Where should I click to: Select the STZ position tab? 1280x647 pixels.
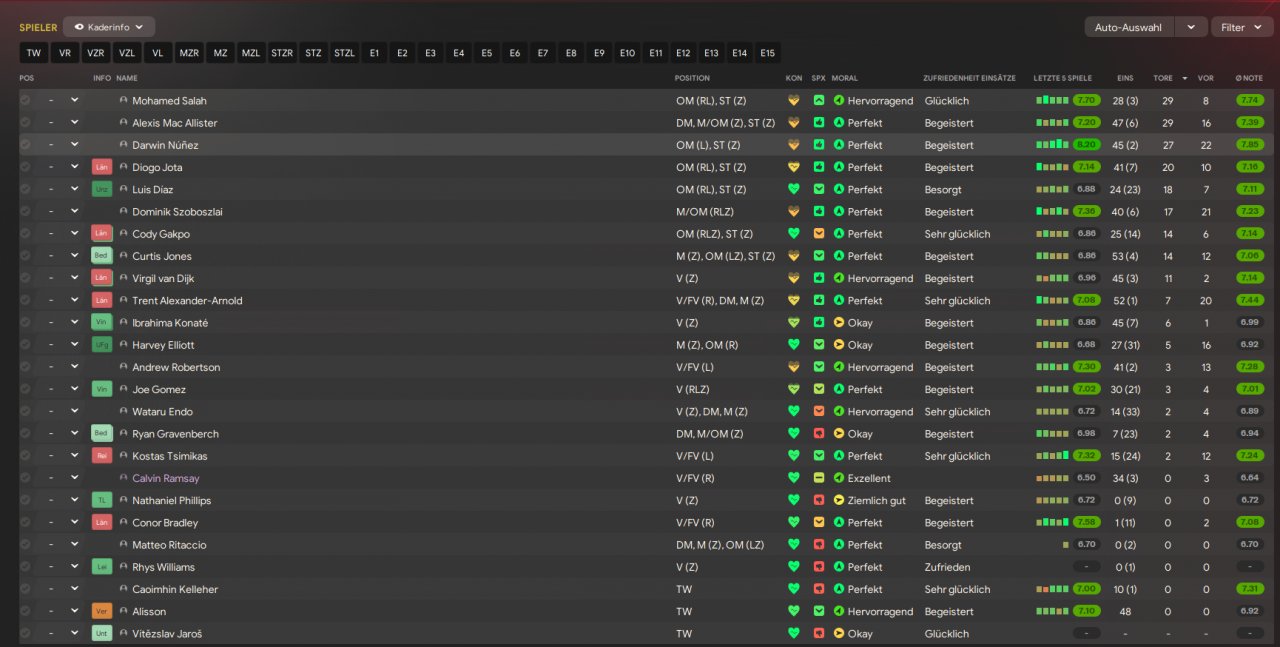coord(313,53)
